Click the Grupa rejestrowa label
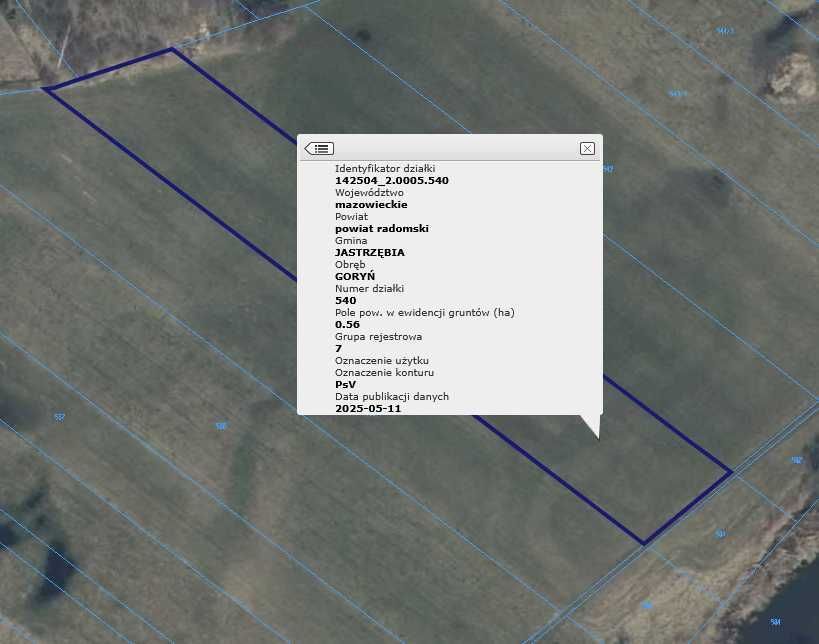Image resolution: width=819 pixels, height=644 pixels. pyautogui.click(x=376, y=337)
